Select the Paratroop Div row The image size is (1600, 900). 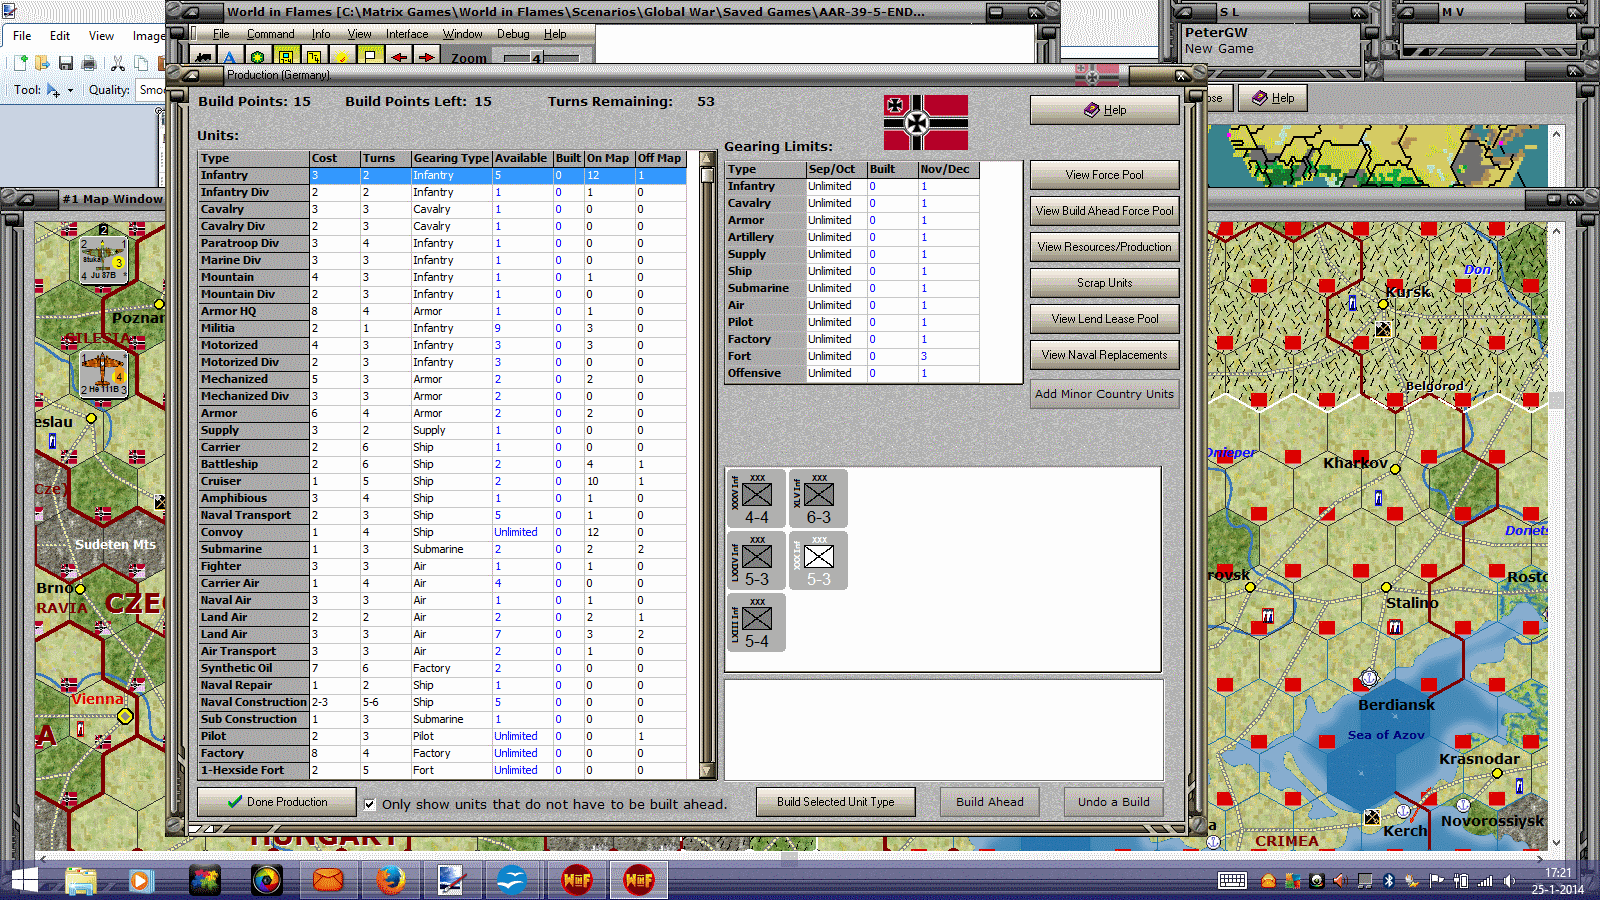(442, 243)
